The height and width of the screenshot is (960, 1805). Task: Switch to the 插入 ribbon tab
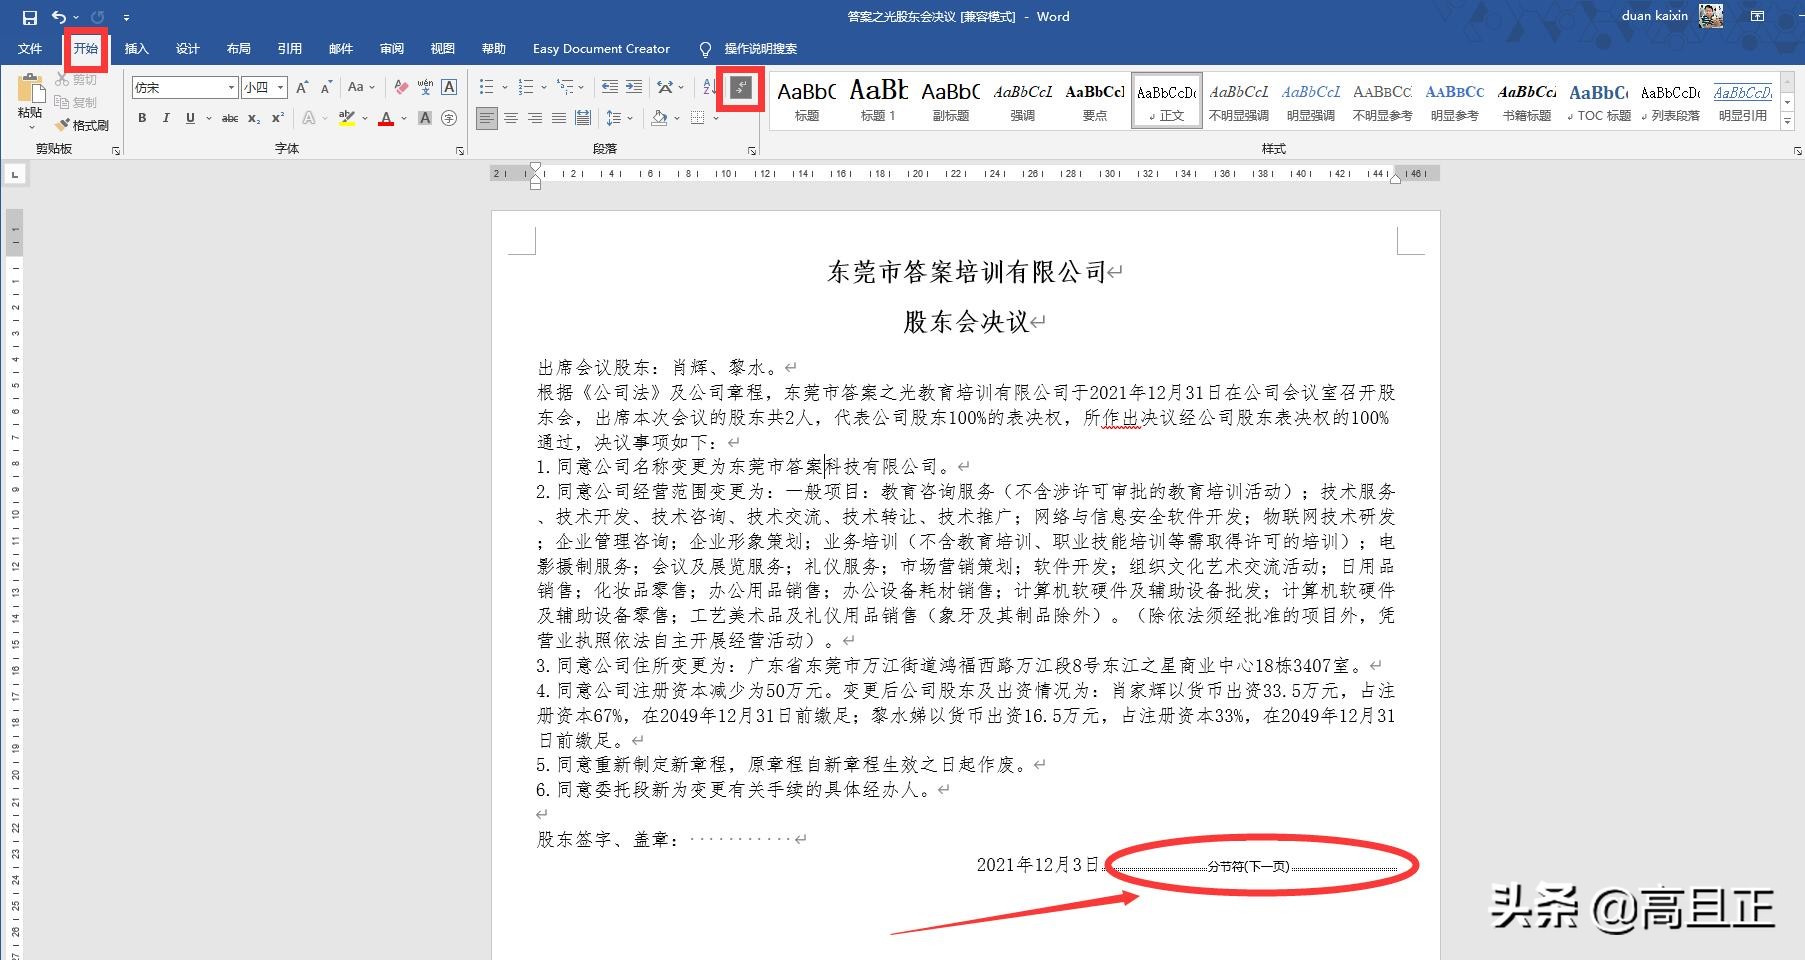(x=136, y=48)
